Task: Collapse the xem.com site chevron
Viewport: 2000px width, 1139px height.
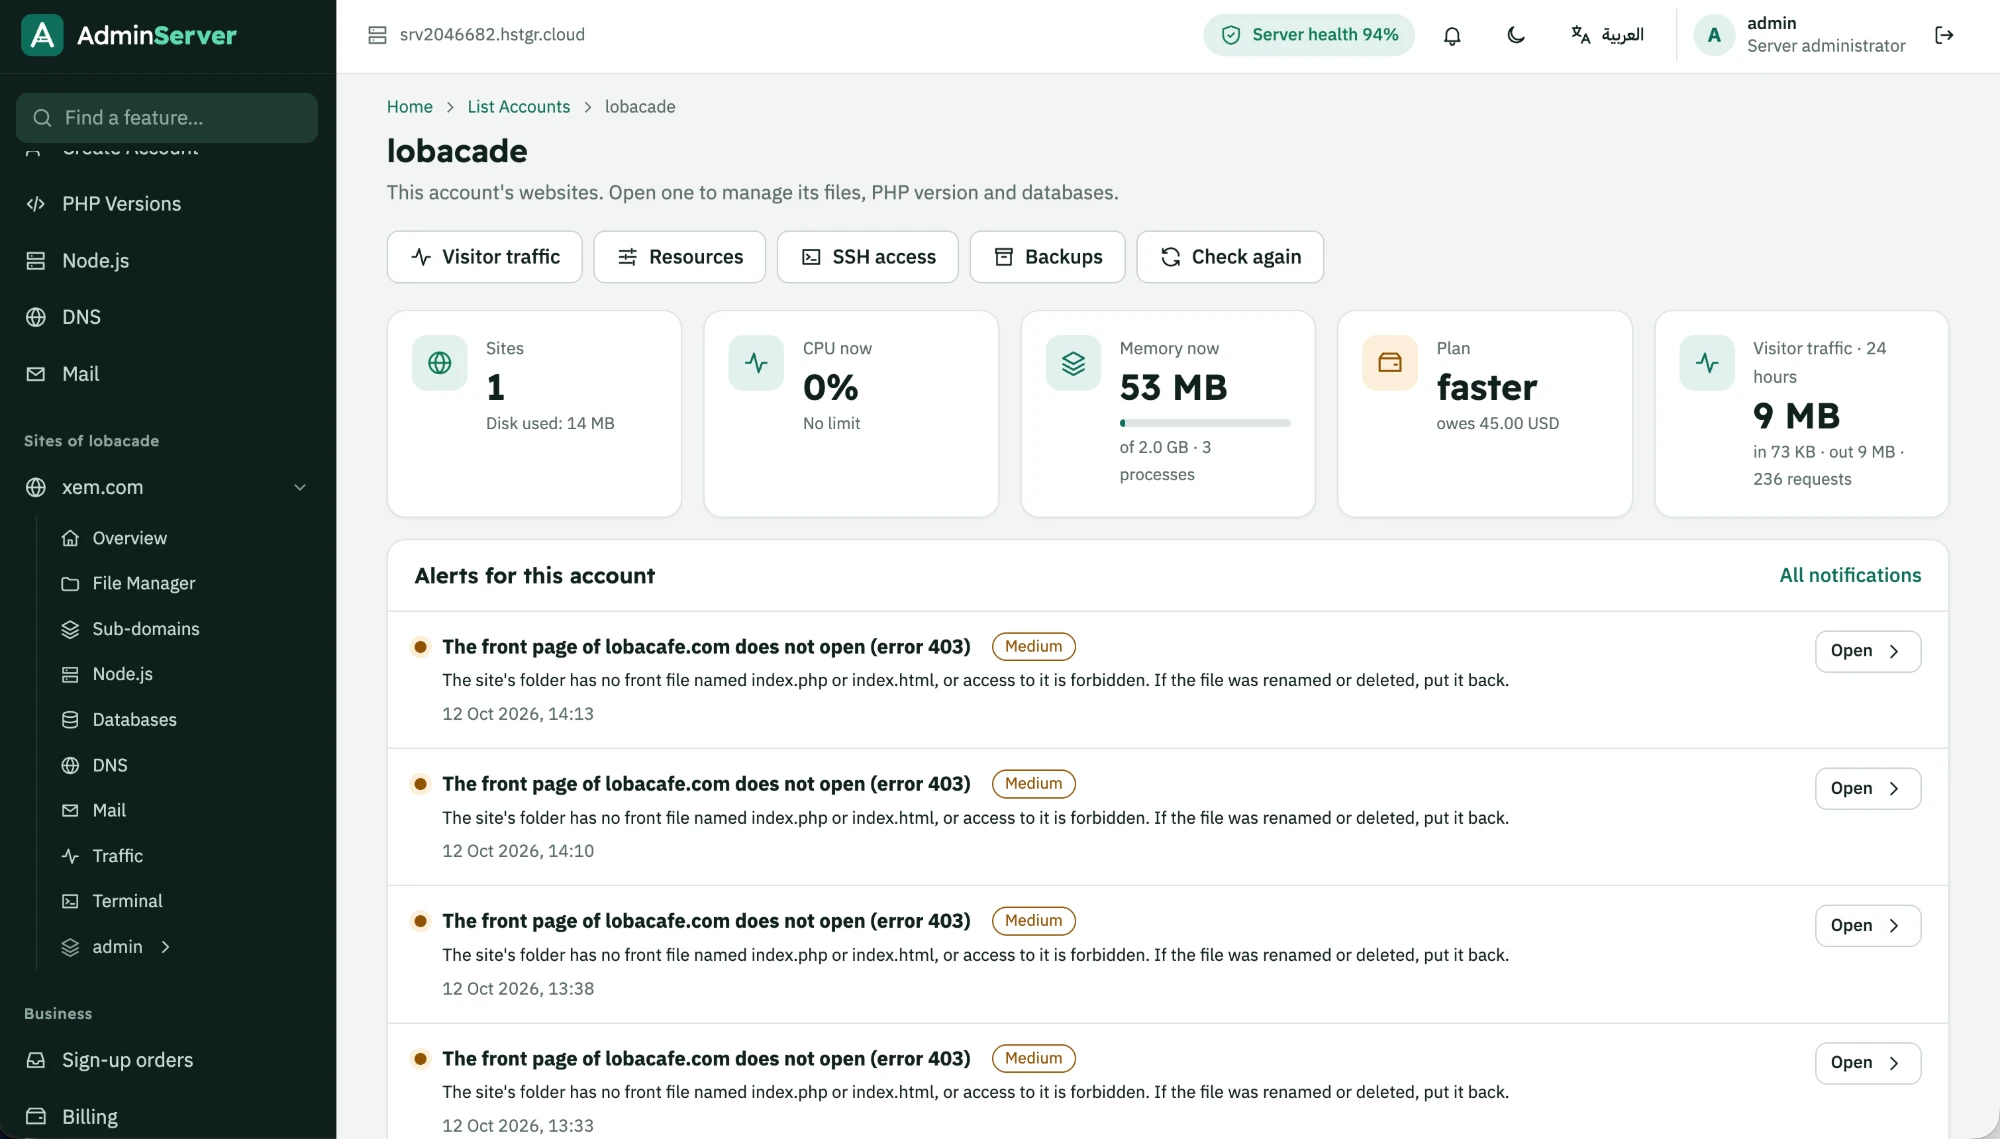Action: (x=300, y=488)
